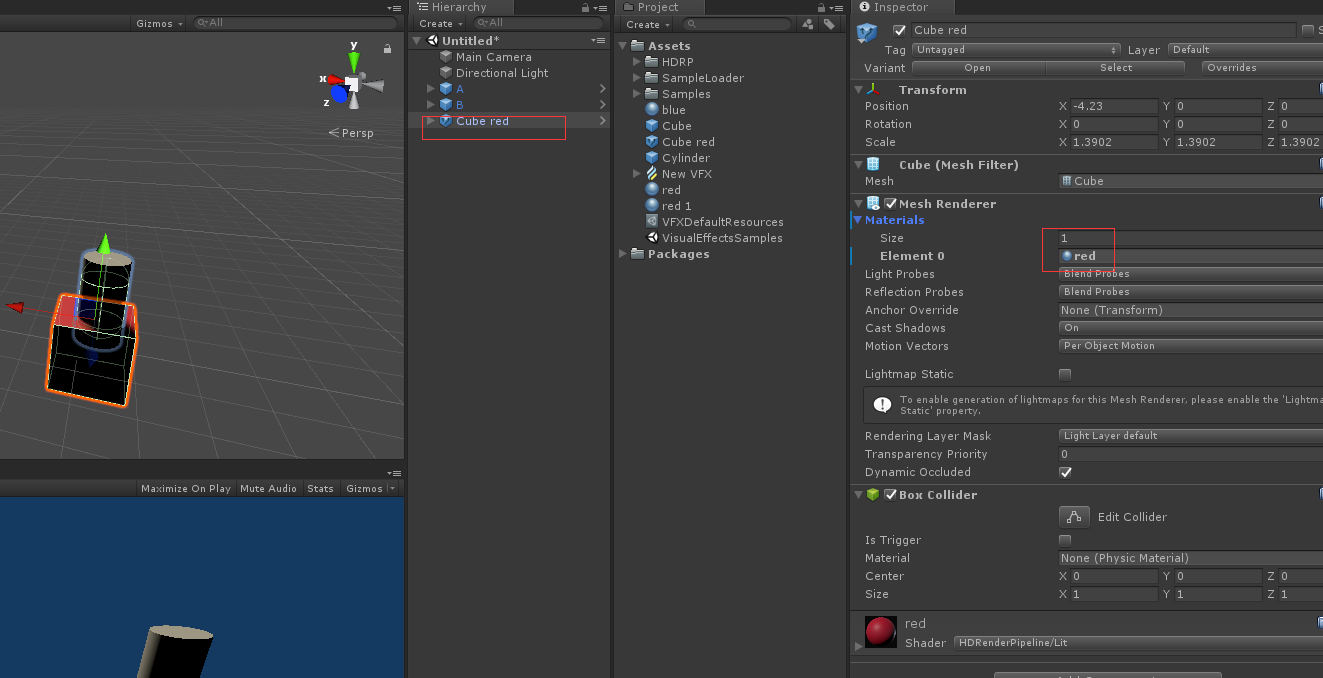Viewport: 1323px width, 678px height.
Task: Click the red material preview sphere
Action: [x=880, y=630]
